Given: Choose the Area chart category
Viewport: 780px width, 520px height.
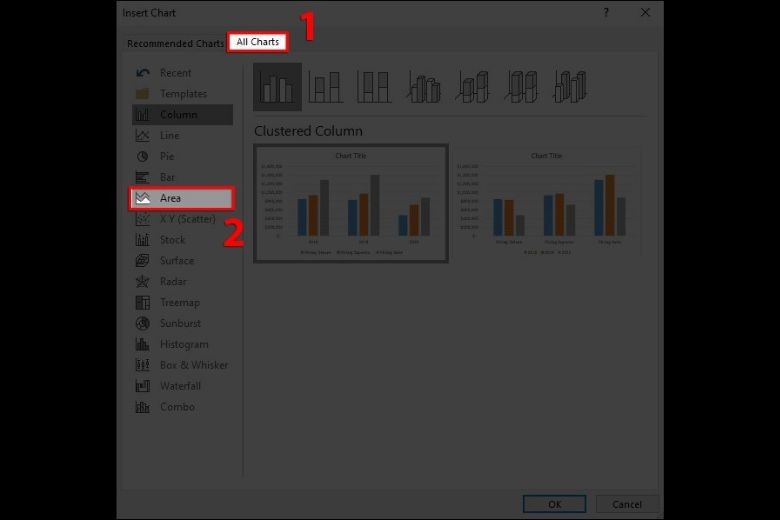Looking at the screenshot, I should pyautogui.click(x=182, y=198).
